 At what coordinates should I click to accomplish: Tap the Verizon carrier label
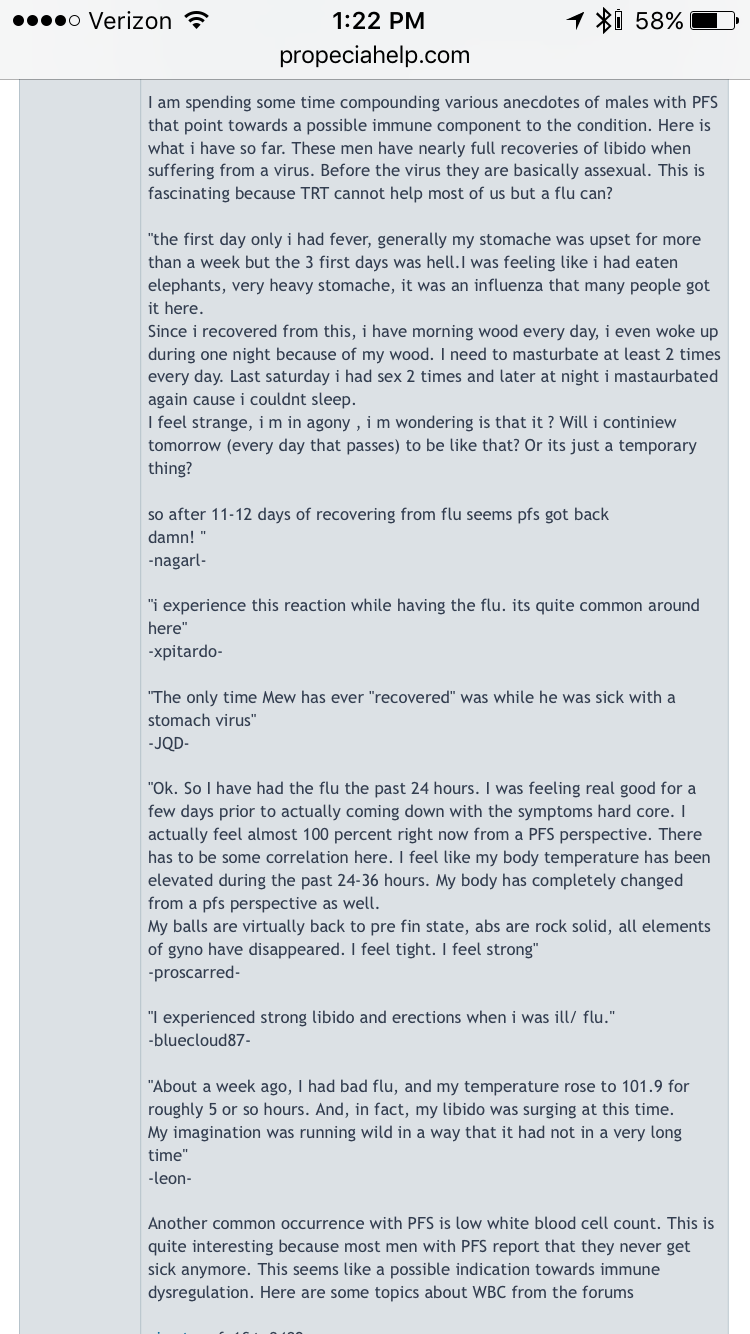[131, 20]
